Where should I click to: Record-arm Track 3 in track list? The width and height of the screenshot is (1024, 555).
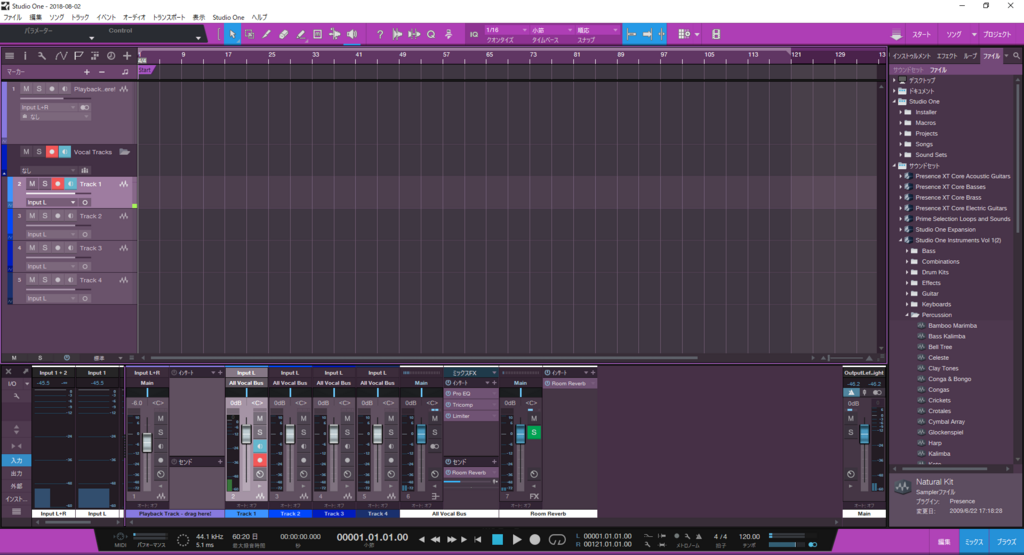[57, 248]
